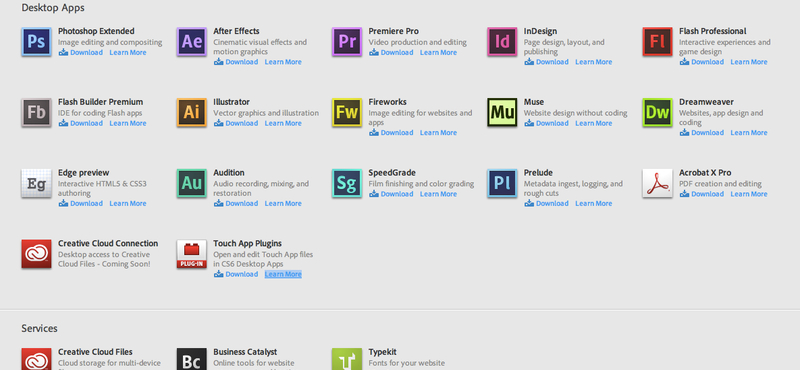The width and height of the screenshot is (800, 370).
Task: Open the Prelude Pl icon
Action: click(502, 183)
